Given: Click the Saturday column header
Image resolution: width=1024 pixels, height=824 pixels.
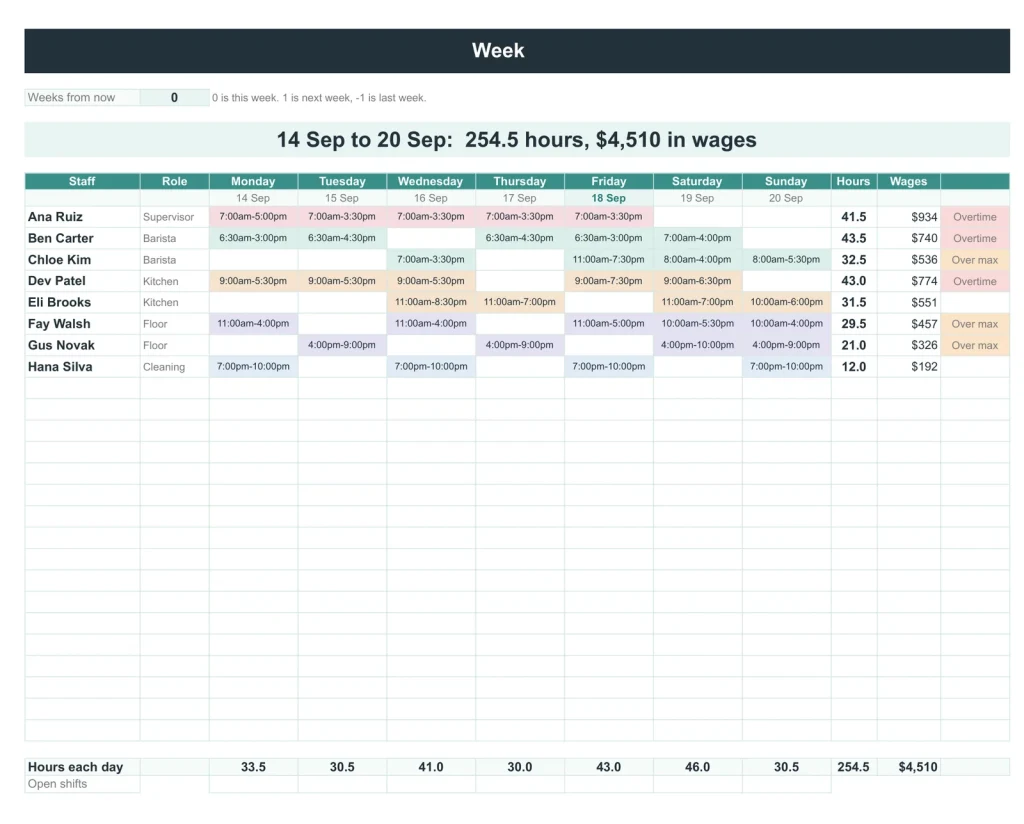Looking at the screenshot, I should (697, 182).
